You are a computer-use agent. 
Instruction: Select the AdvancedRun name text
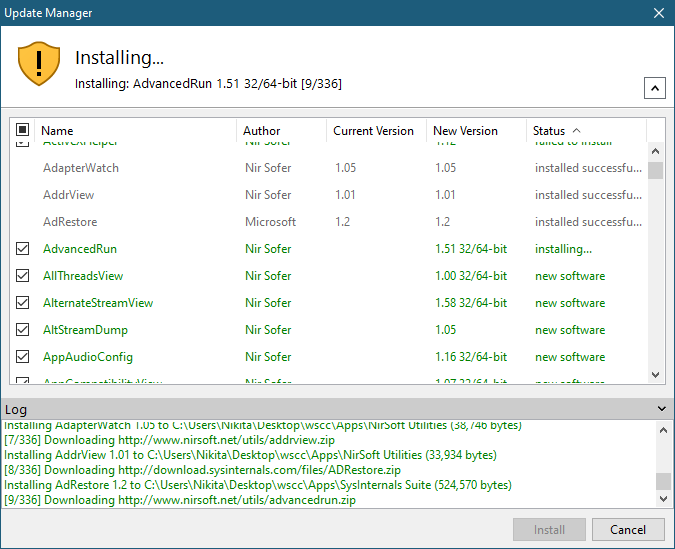(80, 248)
